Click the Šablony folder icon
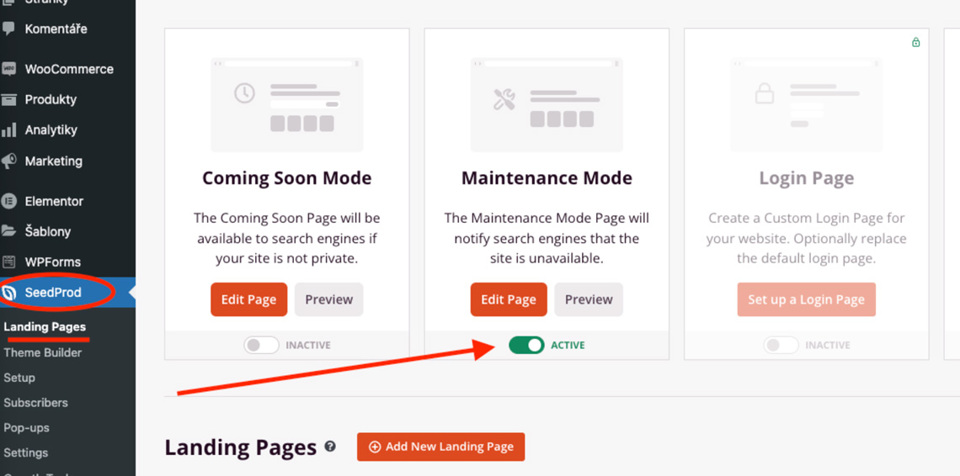Screen dimensions: 960x476 9,232
